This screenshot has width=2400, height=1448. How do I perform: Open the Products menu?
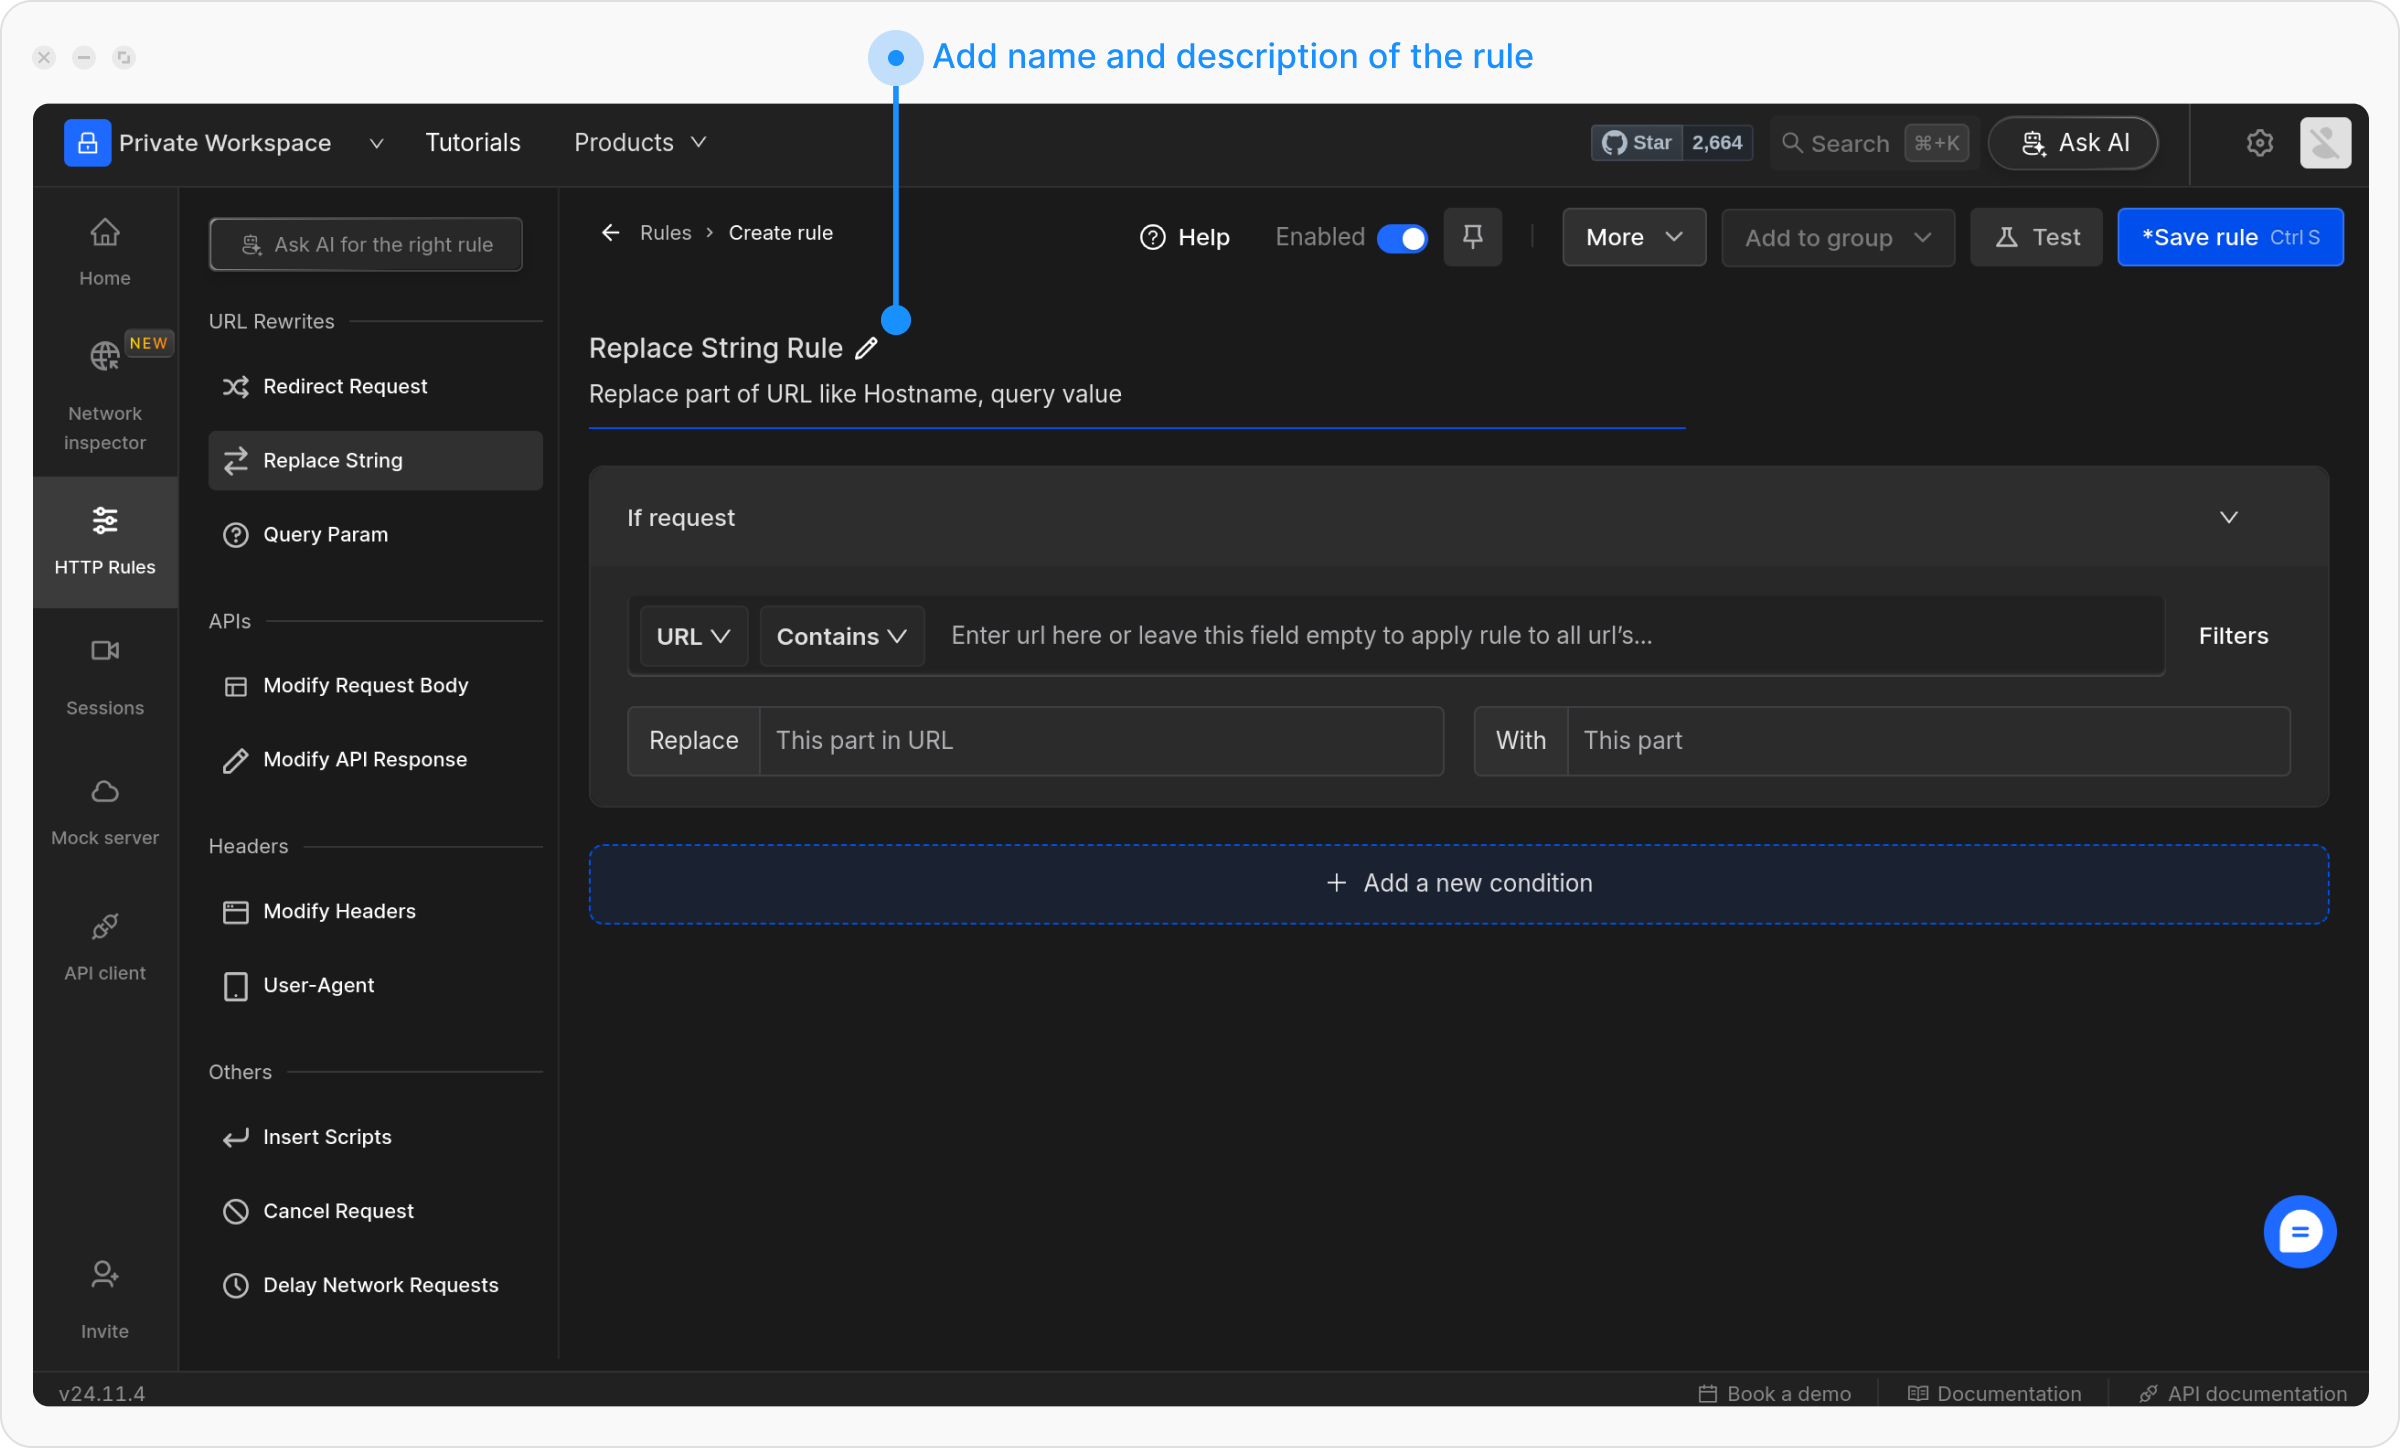[640, 143]
